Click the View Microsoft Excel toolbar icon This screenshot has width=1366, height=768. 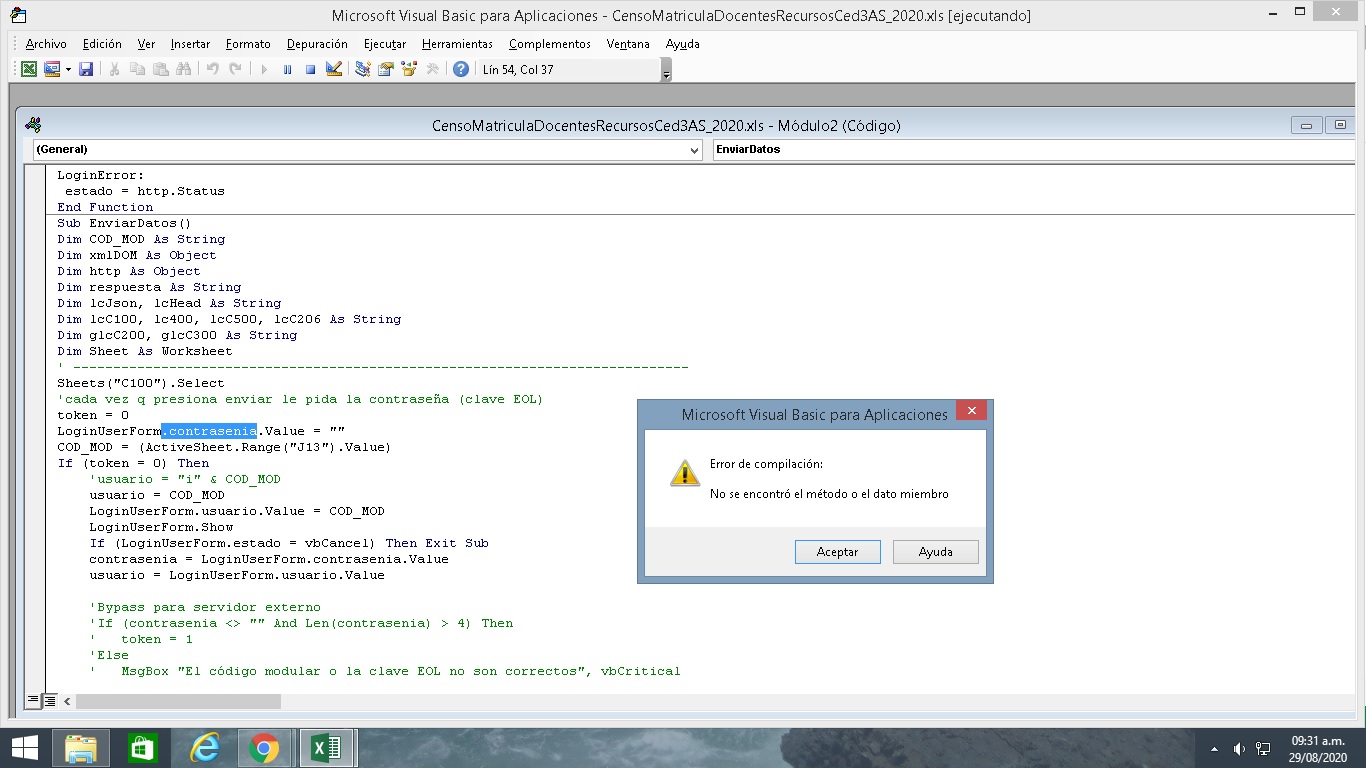click(29, 69)
